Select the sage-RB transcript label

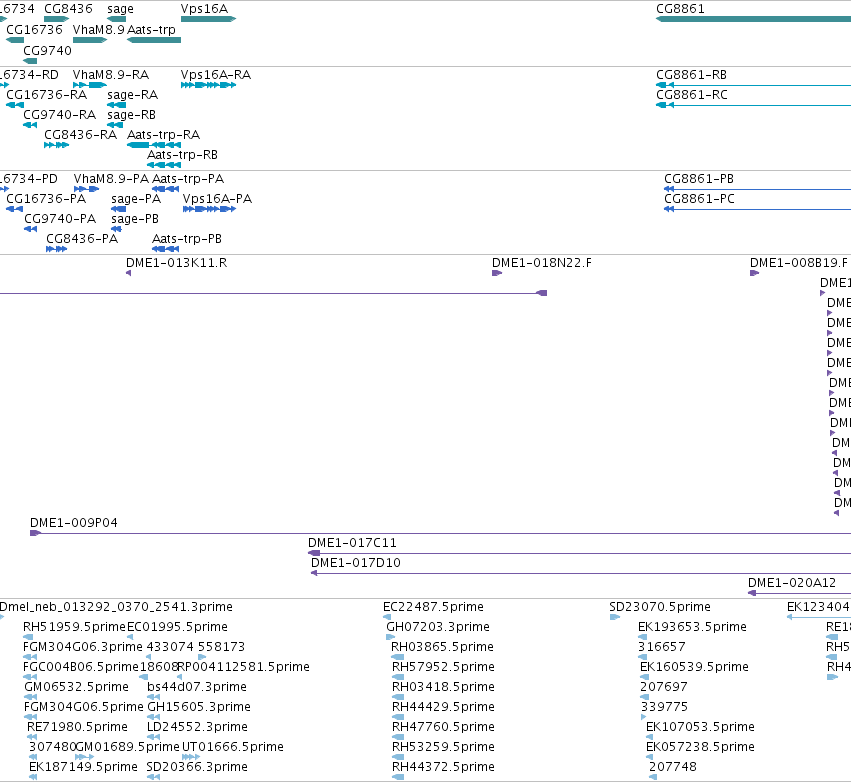click(x=131, y=115)
